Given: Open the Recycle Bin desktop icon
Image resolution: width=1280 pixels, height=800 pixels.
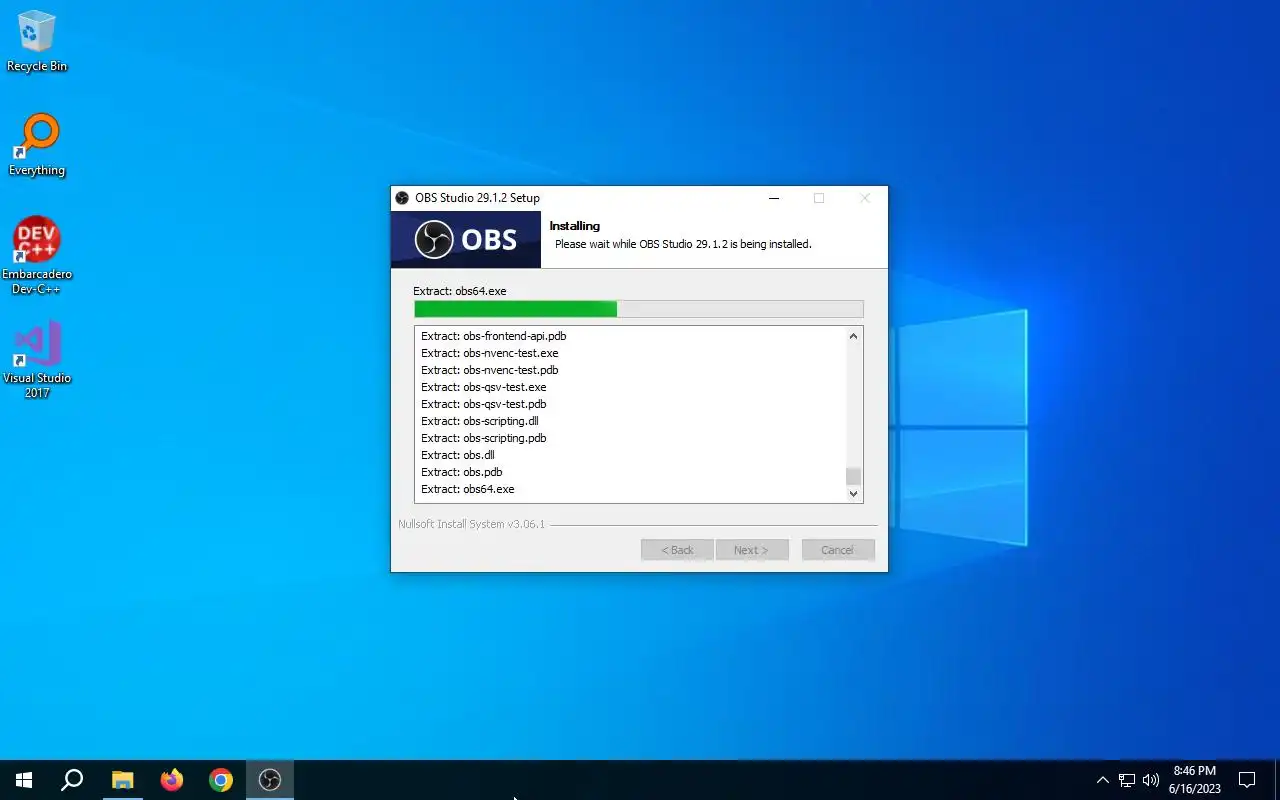Looking at the screenshot, I should click(x=37, y=42).
